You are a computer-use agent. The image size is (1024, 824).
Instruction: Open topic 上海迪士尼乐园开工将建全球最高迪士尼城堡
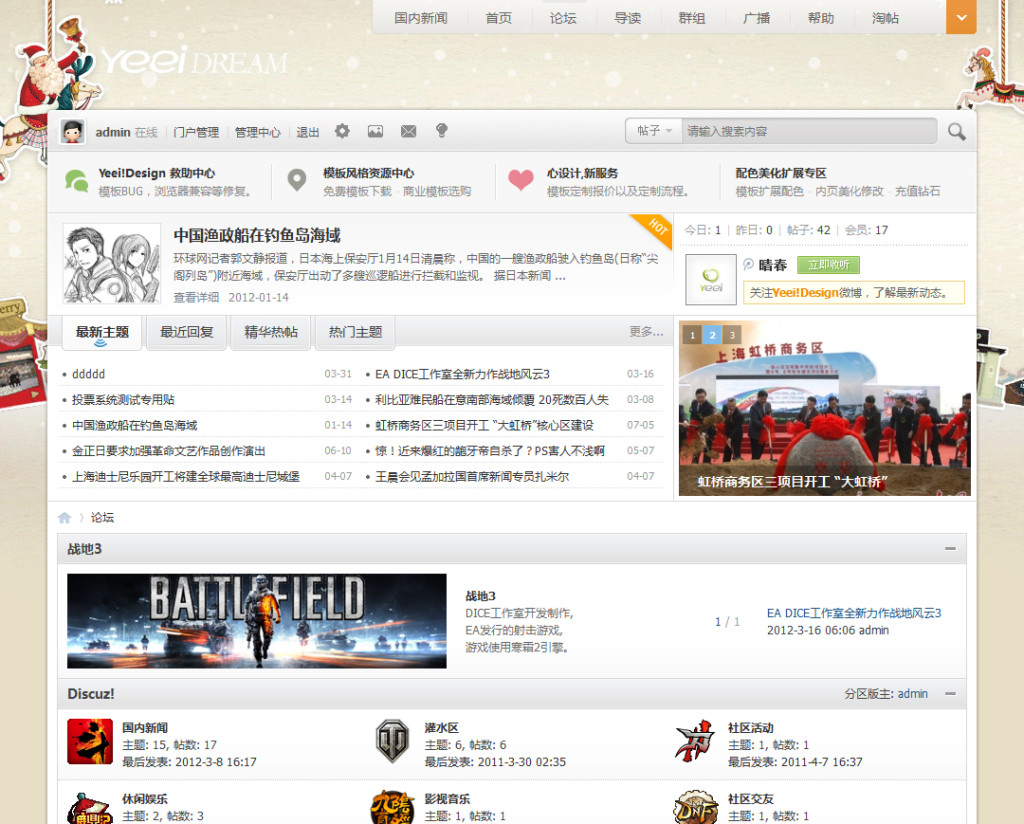pos(185,477)
